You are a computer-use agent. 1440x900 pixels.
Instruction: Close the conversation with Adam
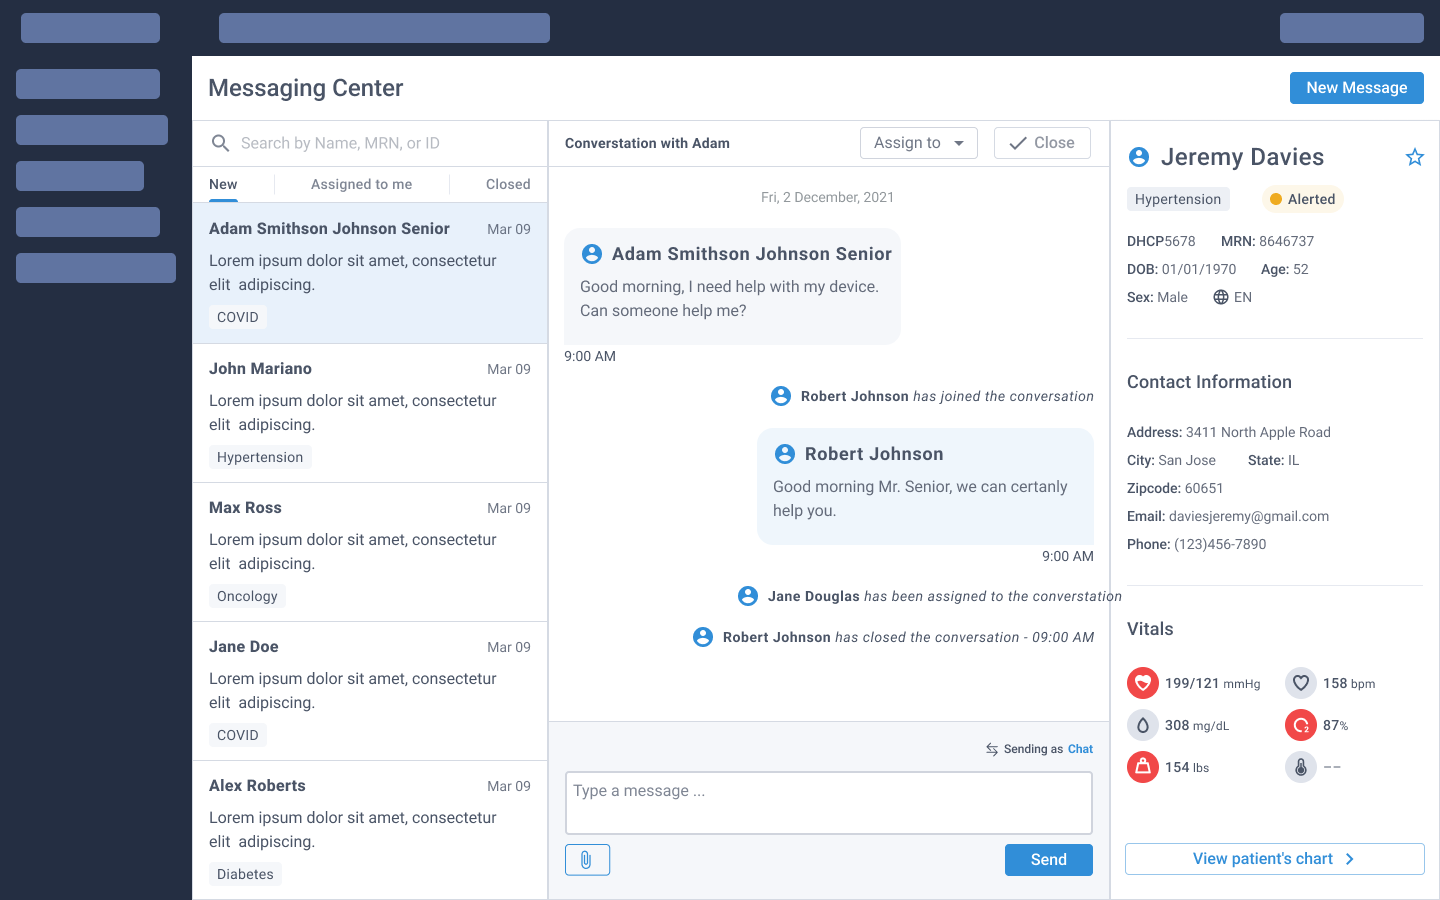(x=1042, y=143)
